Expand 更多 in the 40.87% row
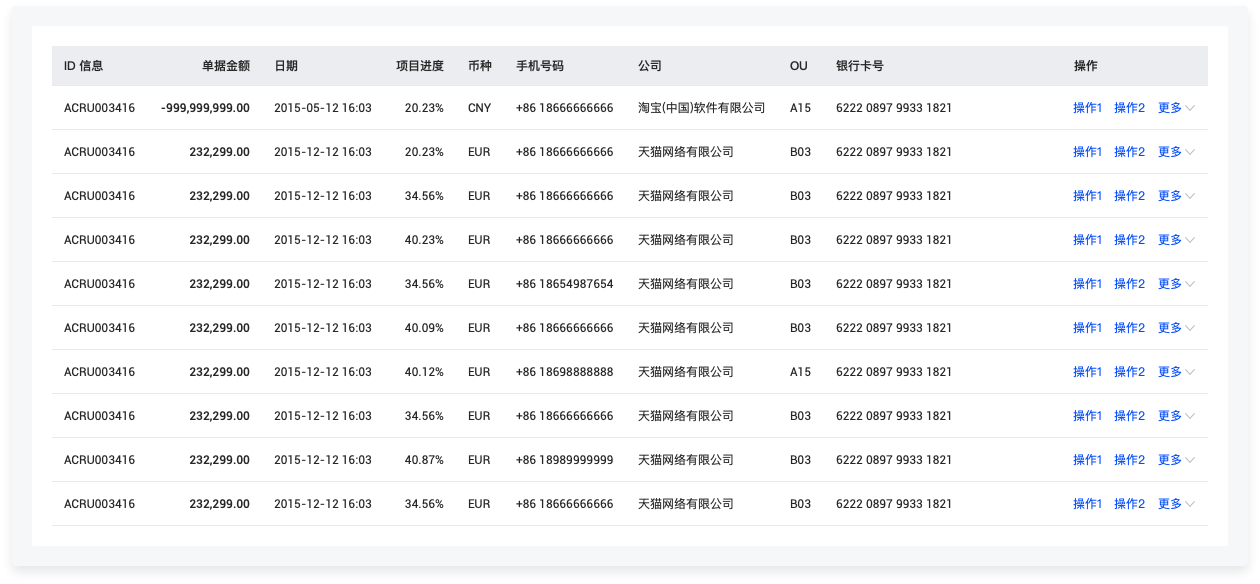This screenshot has width=1260, height=584. point(1176,460)
